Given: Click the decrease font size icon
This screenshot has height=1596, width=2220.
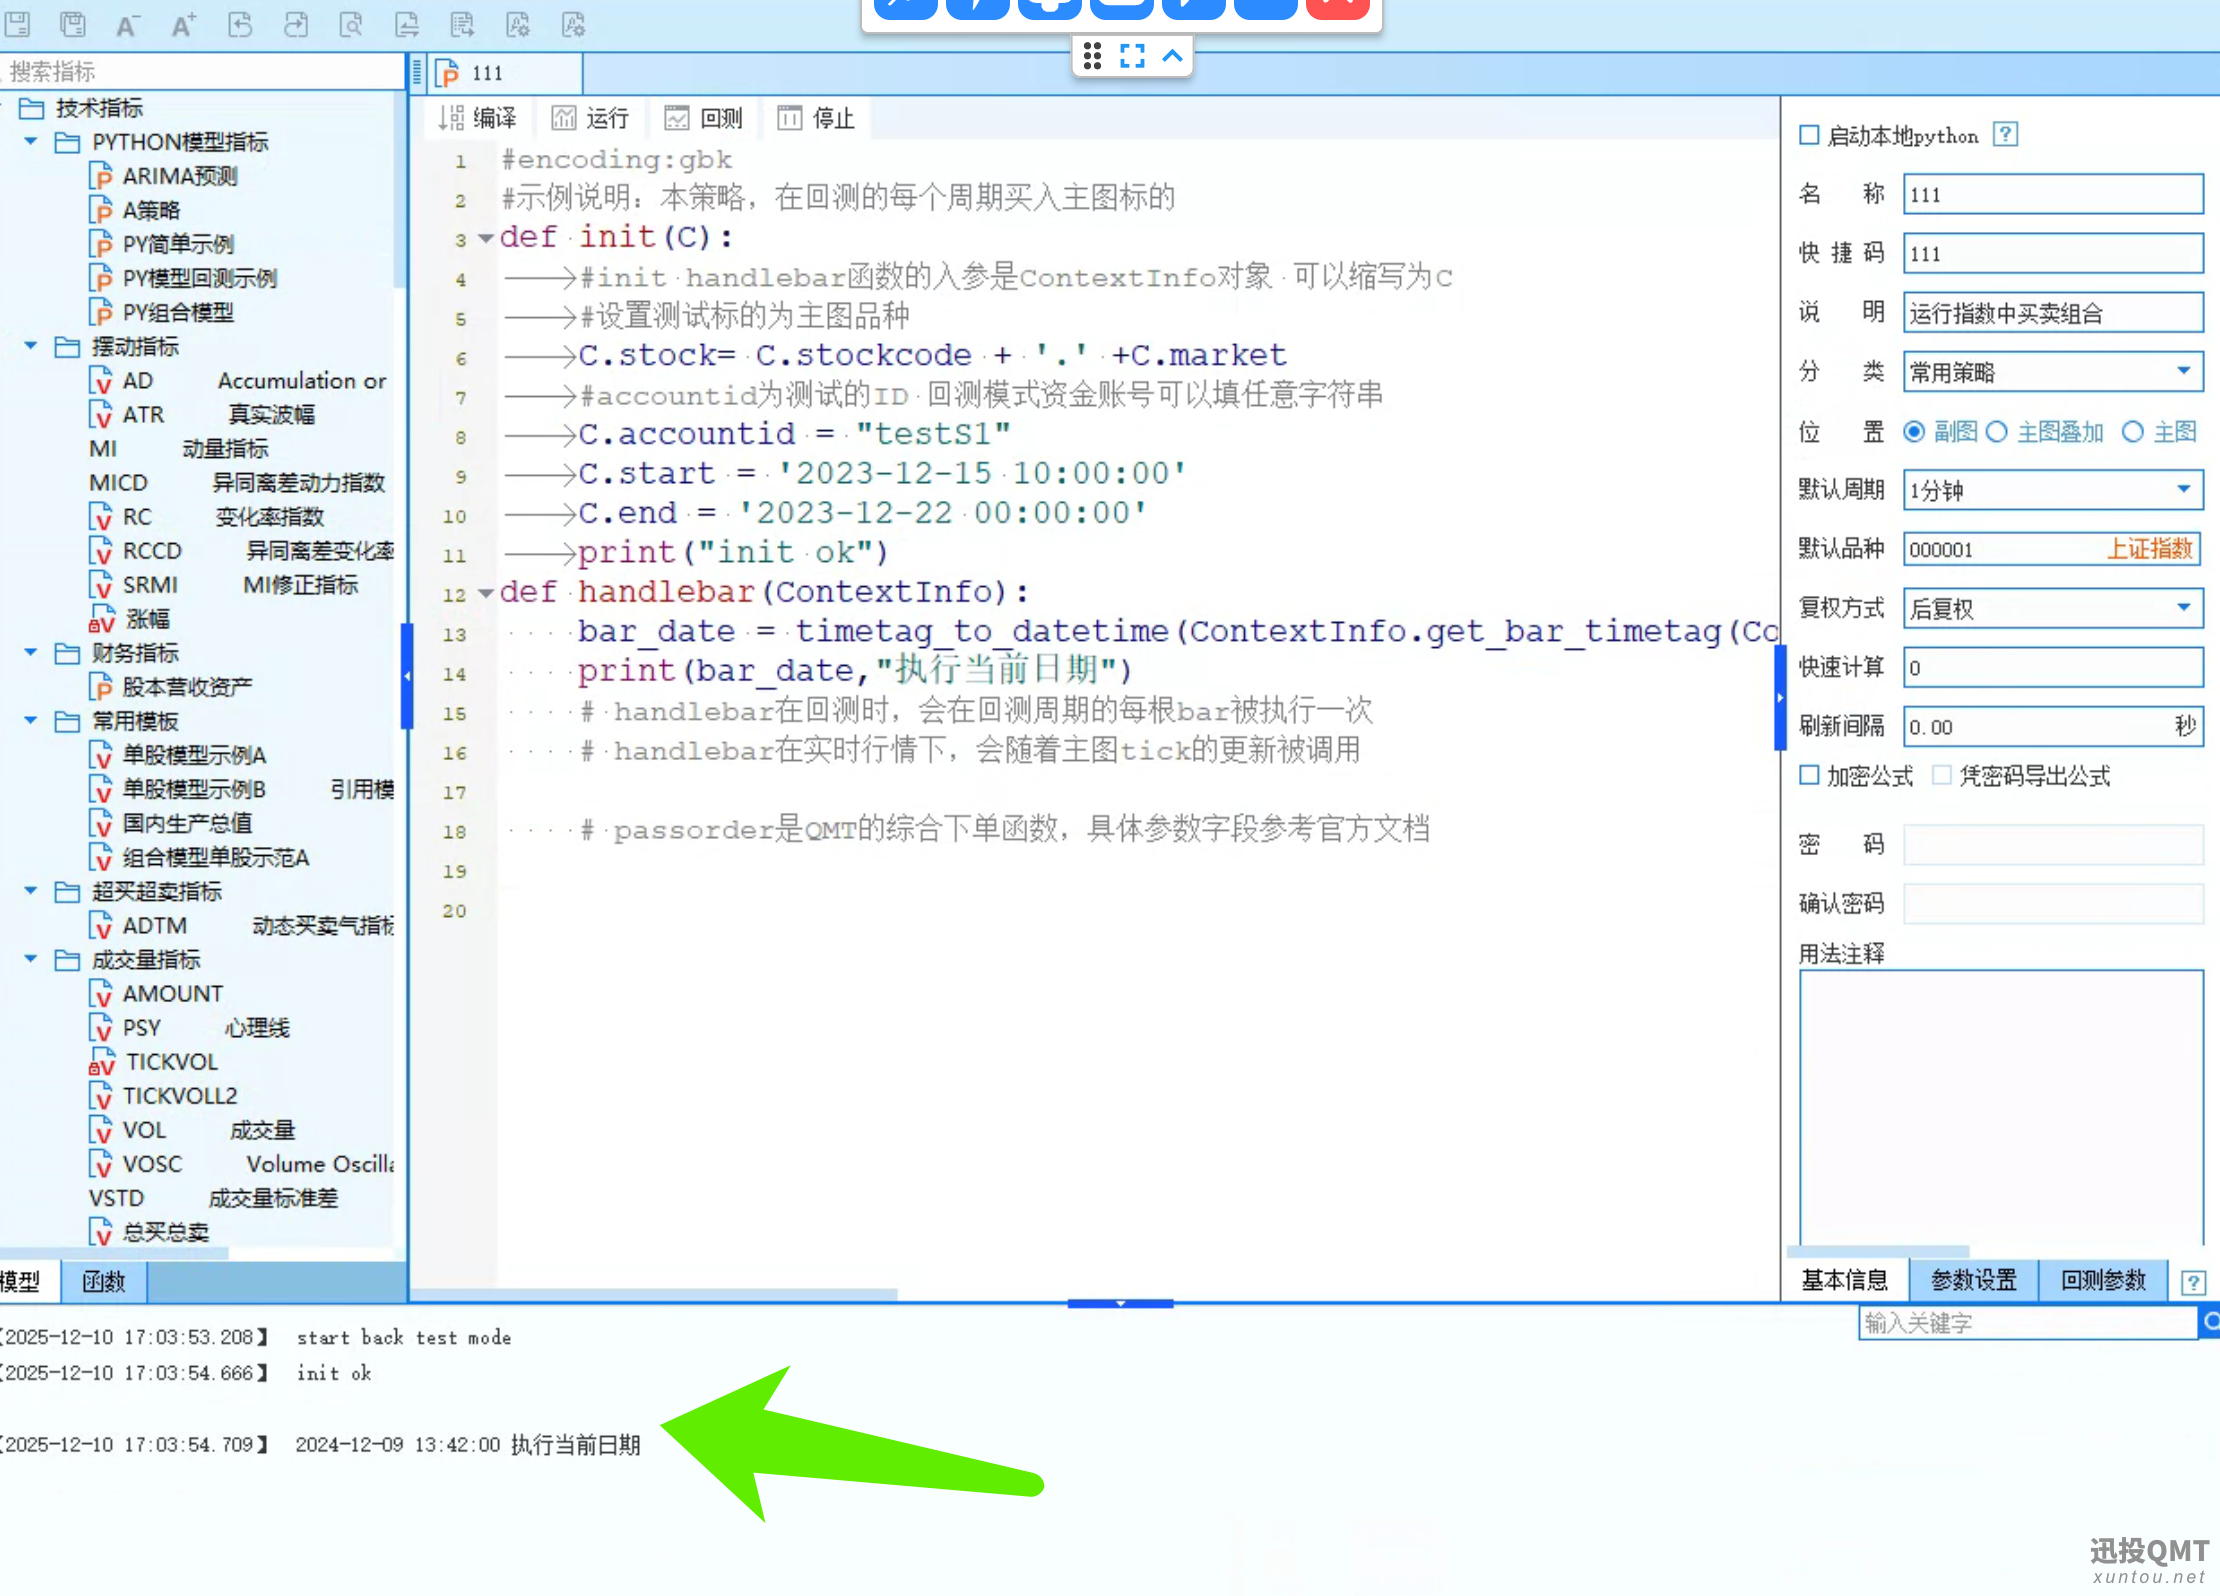Looking at the screenshot, I should click(x=126, y=25).
